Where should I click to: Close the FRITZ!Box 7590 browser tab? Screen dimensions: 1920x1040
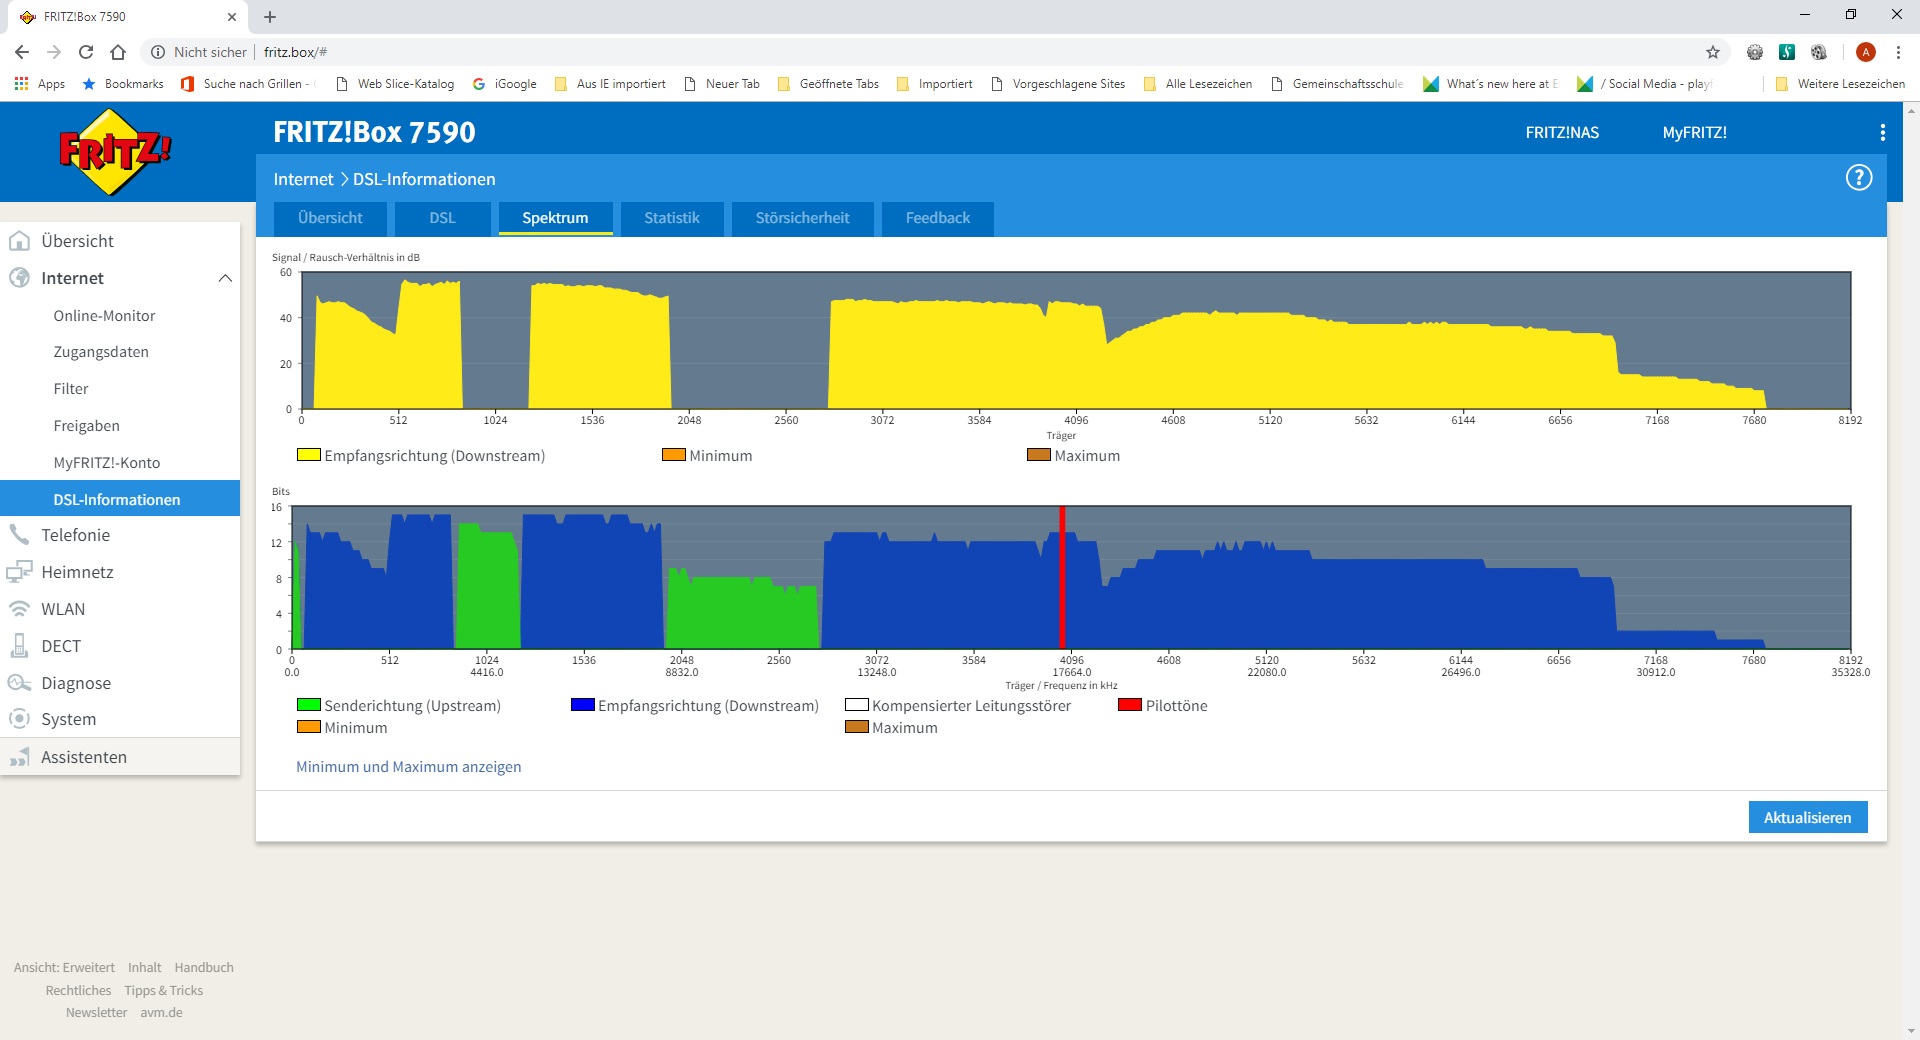click(232, 17)
